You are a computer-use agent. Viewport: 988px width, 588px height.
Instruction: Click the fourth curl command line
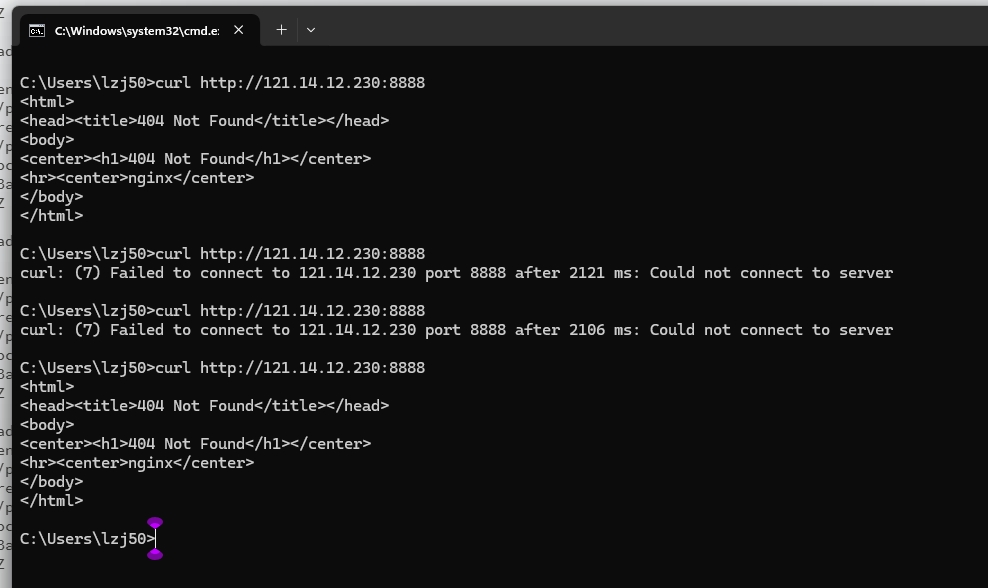[222, 367]
